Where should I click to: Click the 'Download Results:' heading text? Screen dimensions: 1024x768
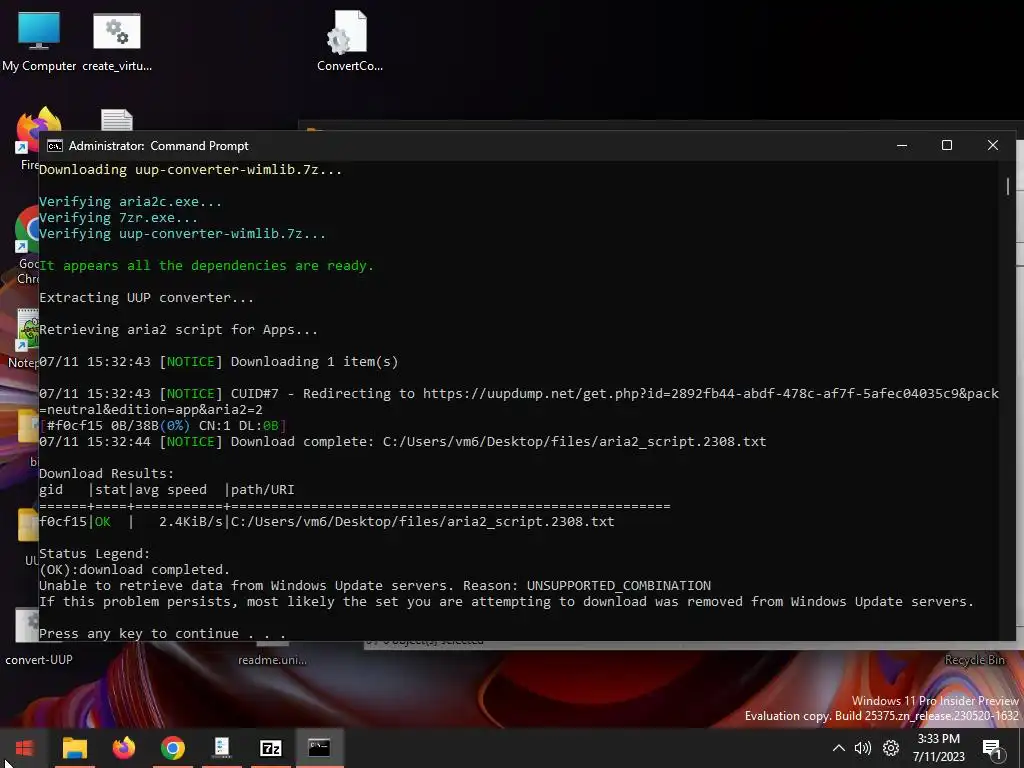(106, 473)
